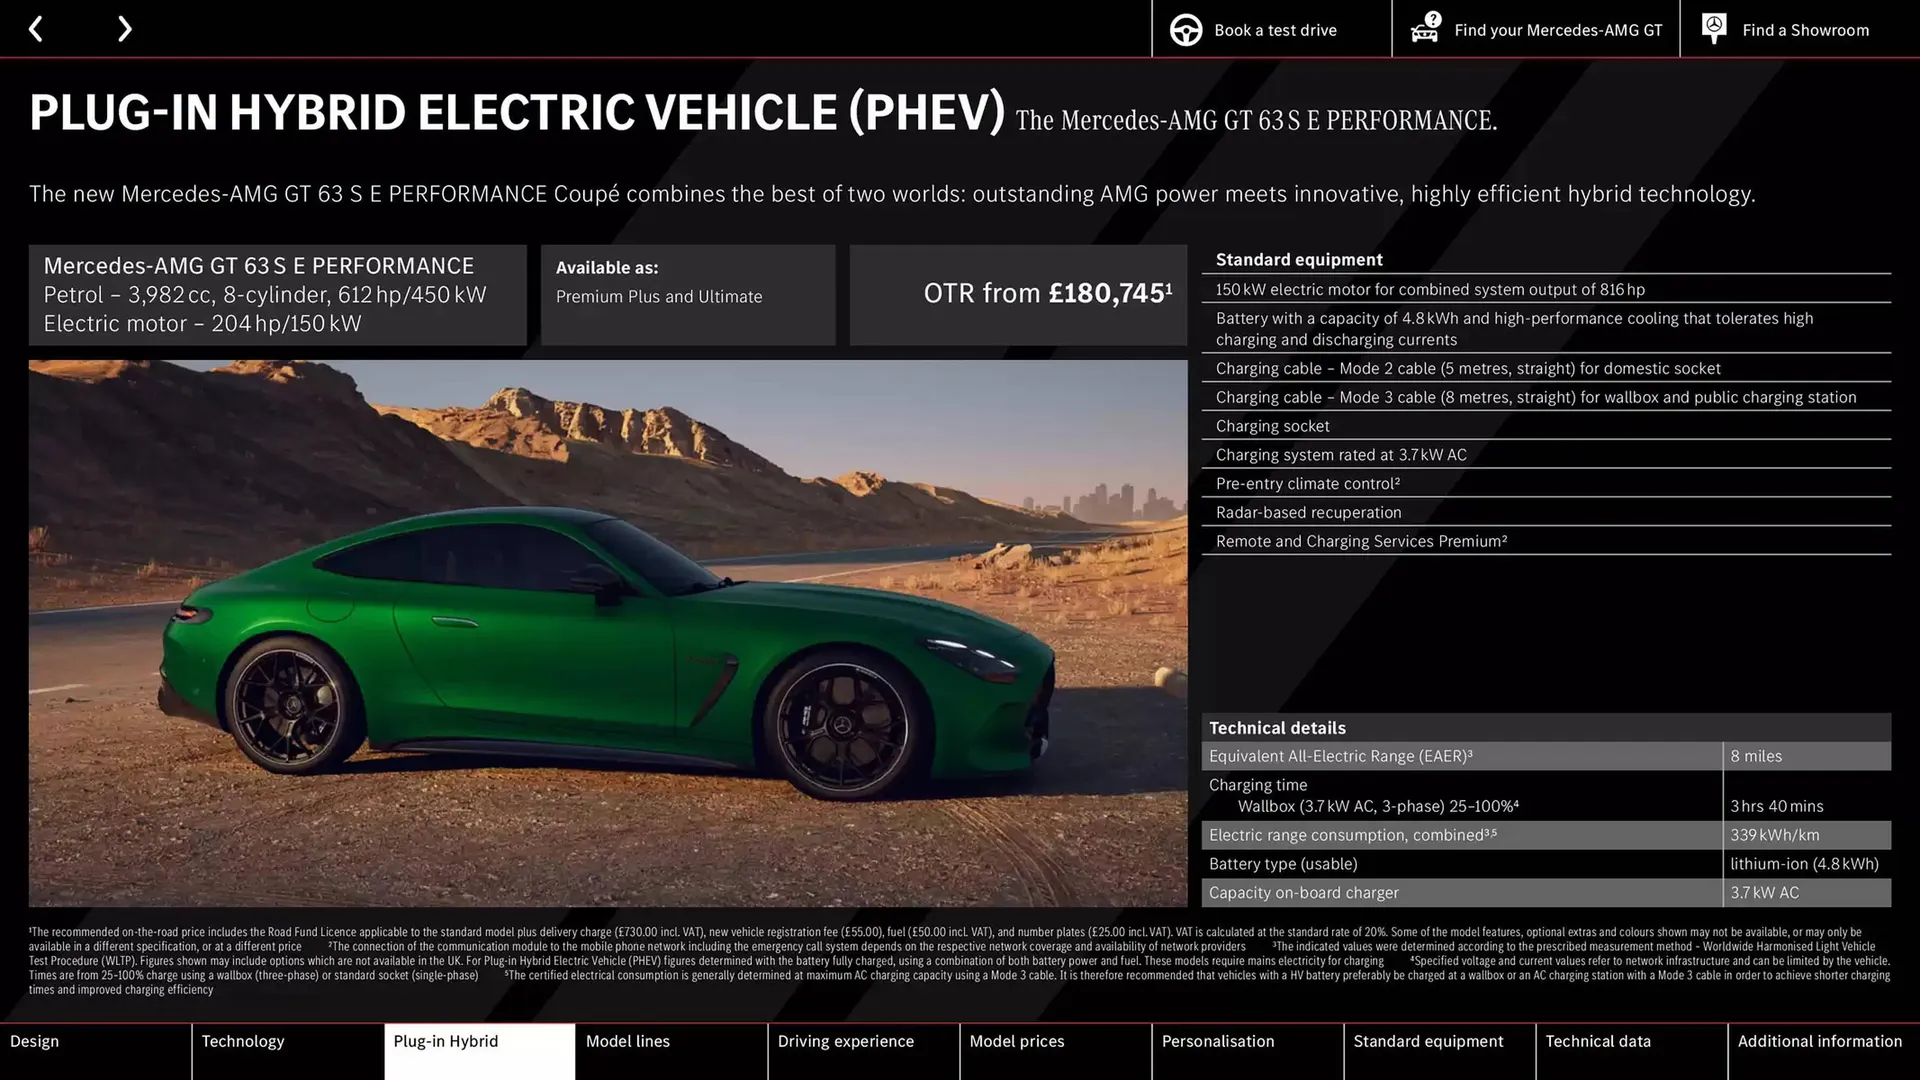Click 'Remote and Charging Services Premium' row
The width and height of the screenshot is (1920, 1080).
pos(1546,542)
